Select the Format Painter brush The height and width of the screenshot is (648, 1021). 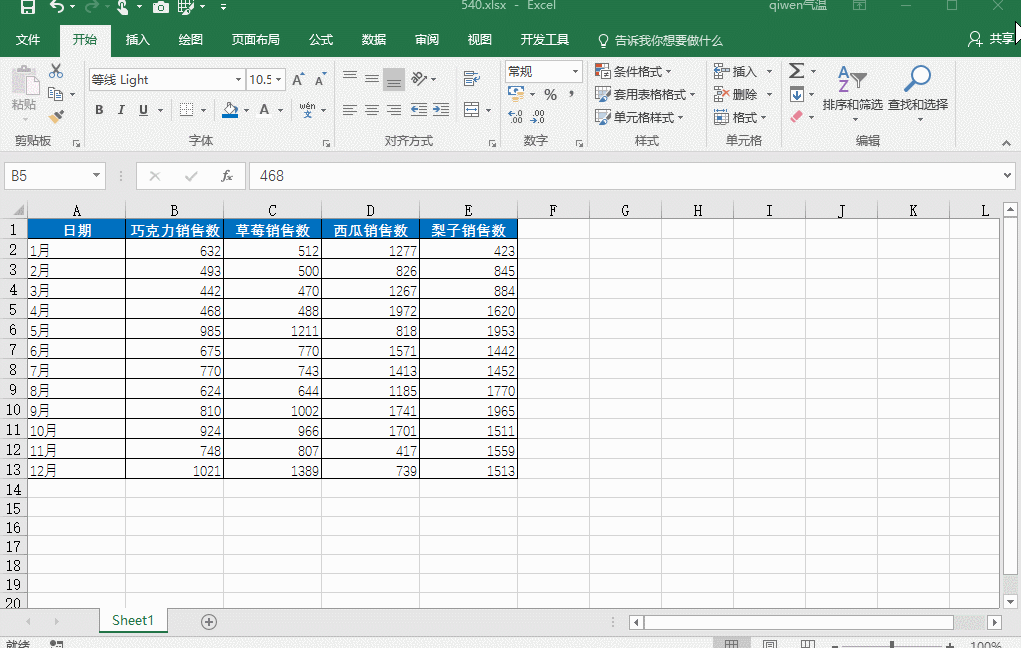point(56,117)
